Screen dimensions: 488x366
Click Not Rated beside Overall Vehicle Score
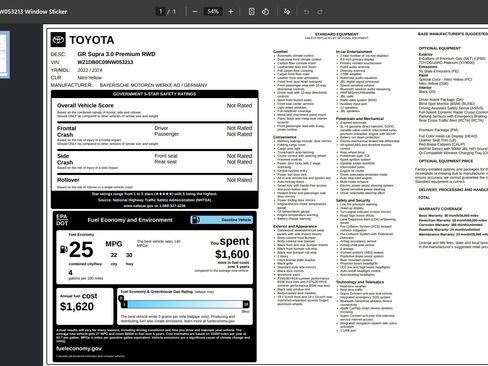(x=239, y=105)
